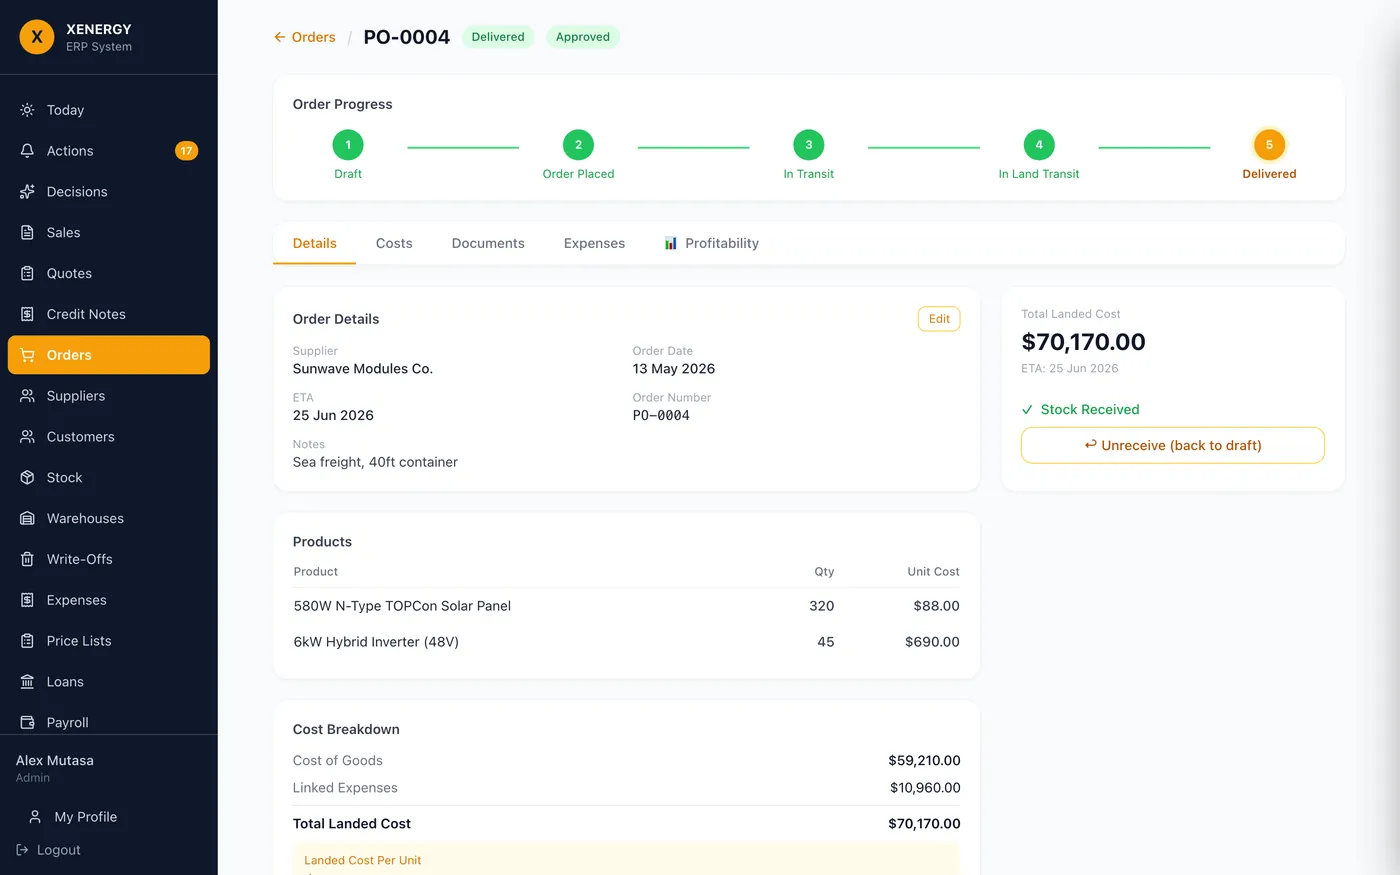
Task: Click the Payroll wallet icon
Action: coord(27,723)
